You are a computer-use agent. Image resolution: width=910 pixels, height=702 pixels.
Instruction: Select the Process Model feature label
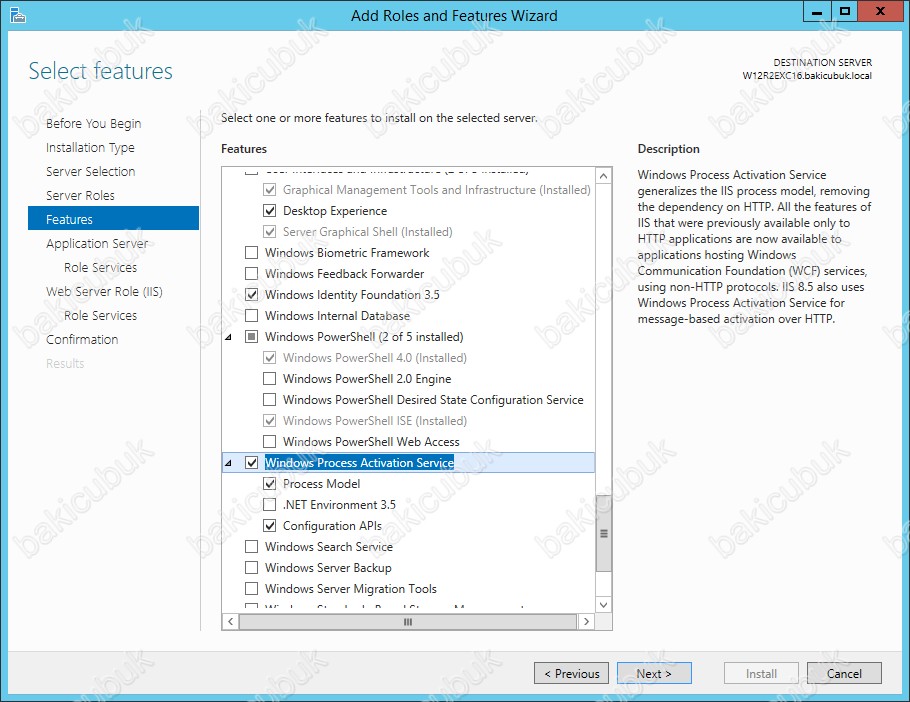click(x=322, y=483)
